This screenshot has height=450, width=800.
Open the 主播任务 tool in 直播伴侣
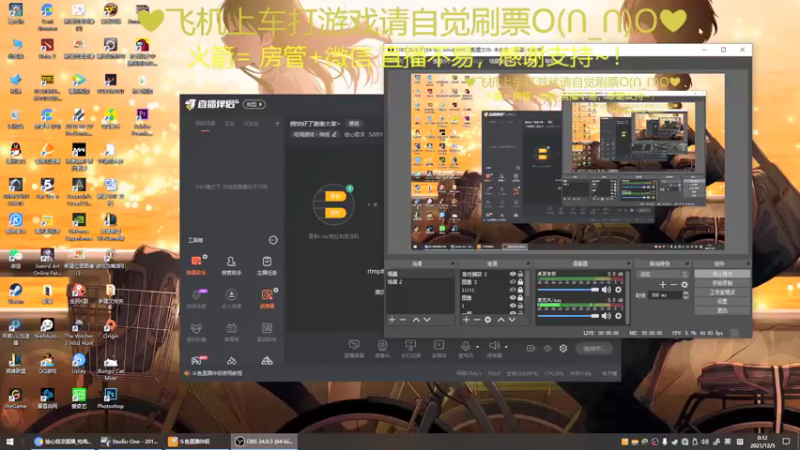coord(267,265)
